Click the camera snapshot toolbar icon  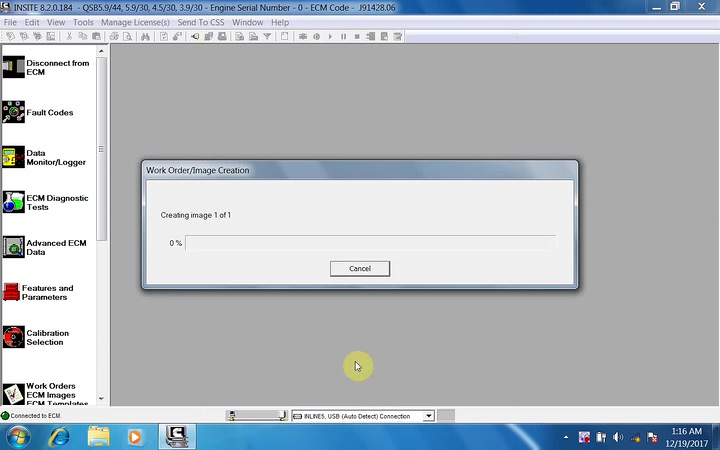tap(303, 36)
